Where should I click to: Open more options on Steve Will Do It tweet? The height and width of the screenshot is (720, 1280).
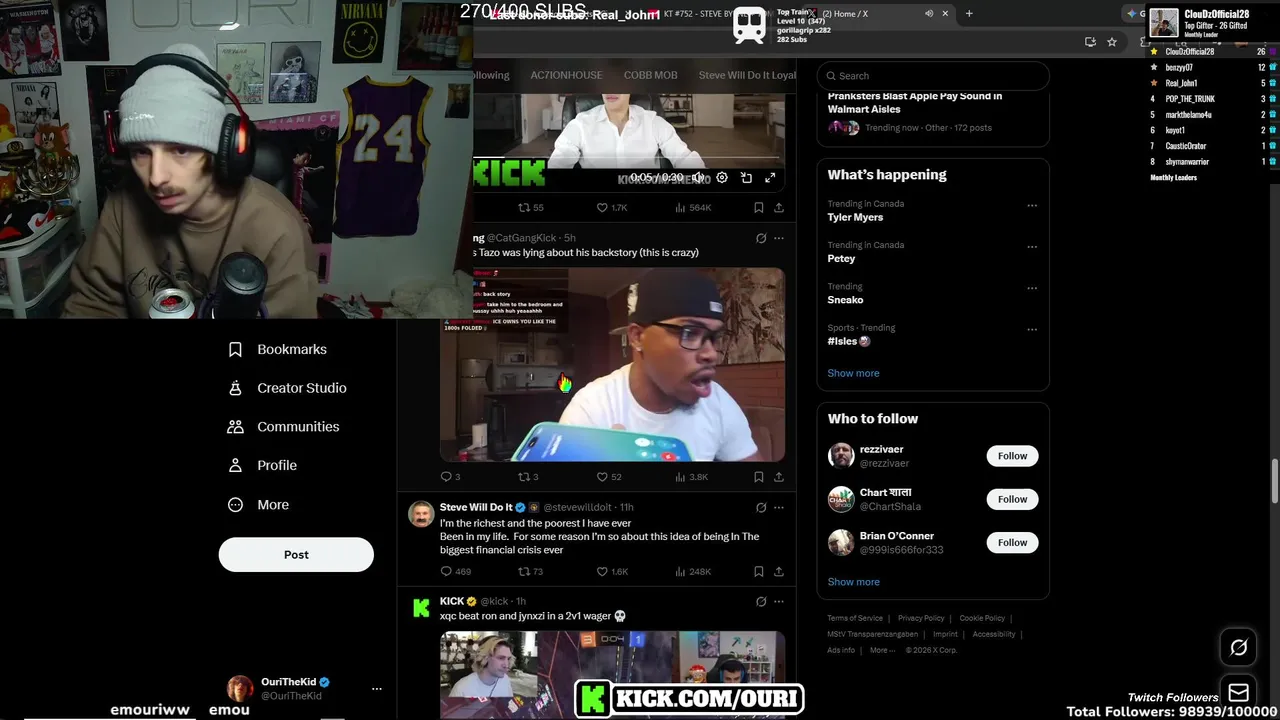(779, 507)
